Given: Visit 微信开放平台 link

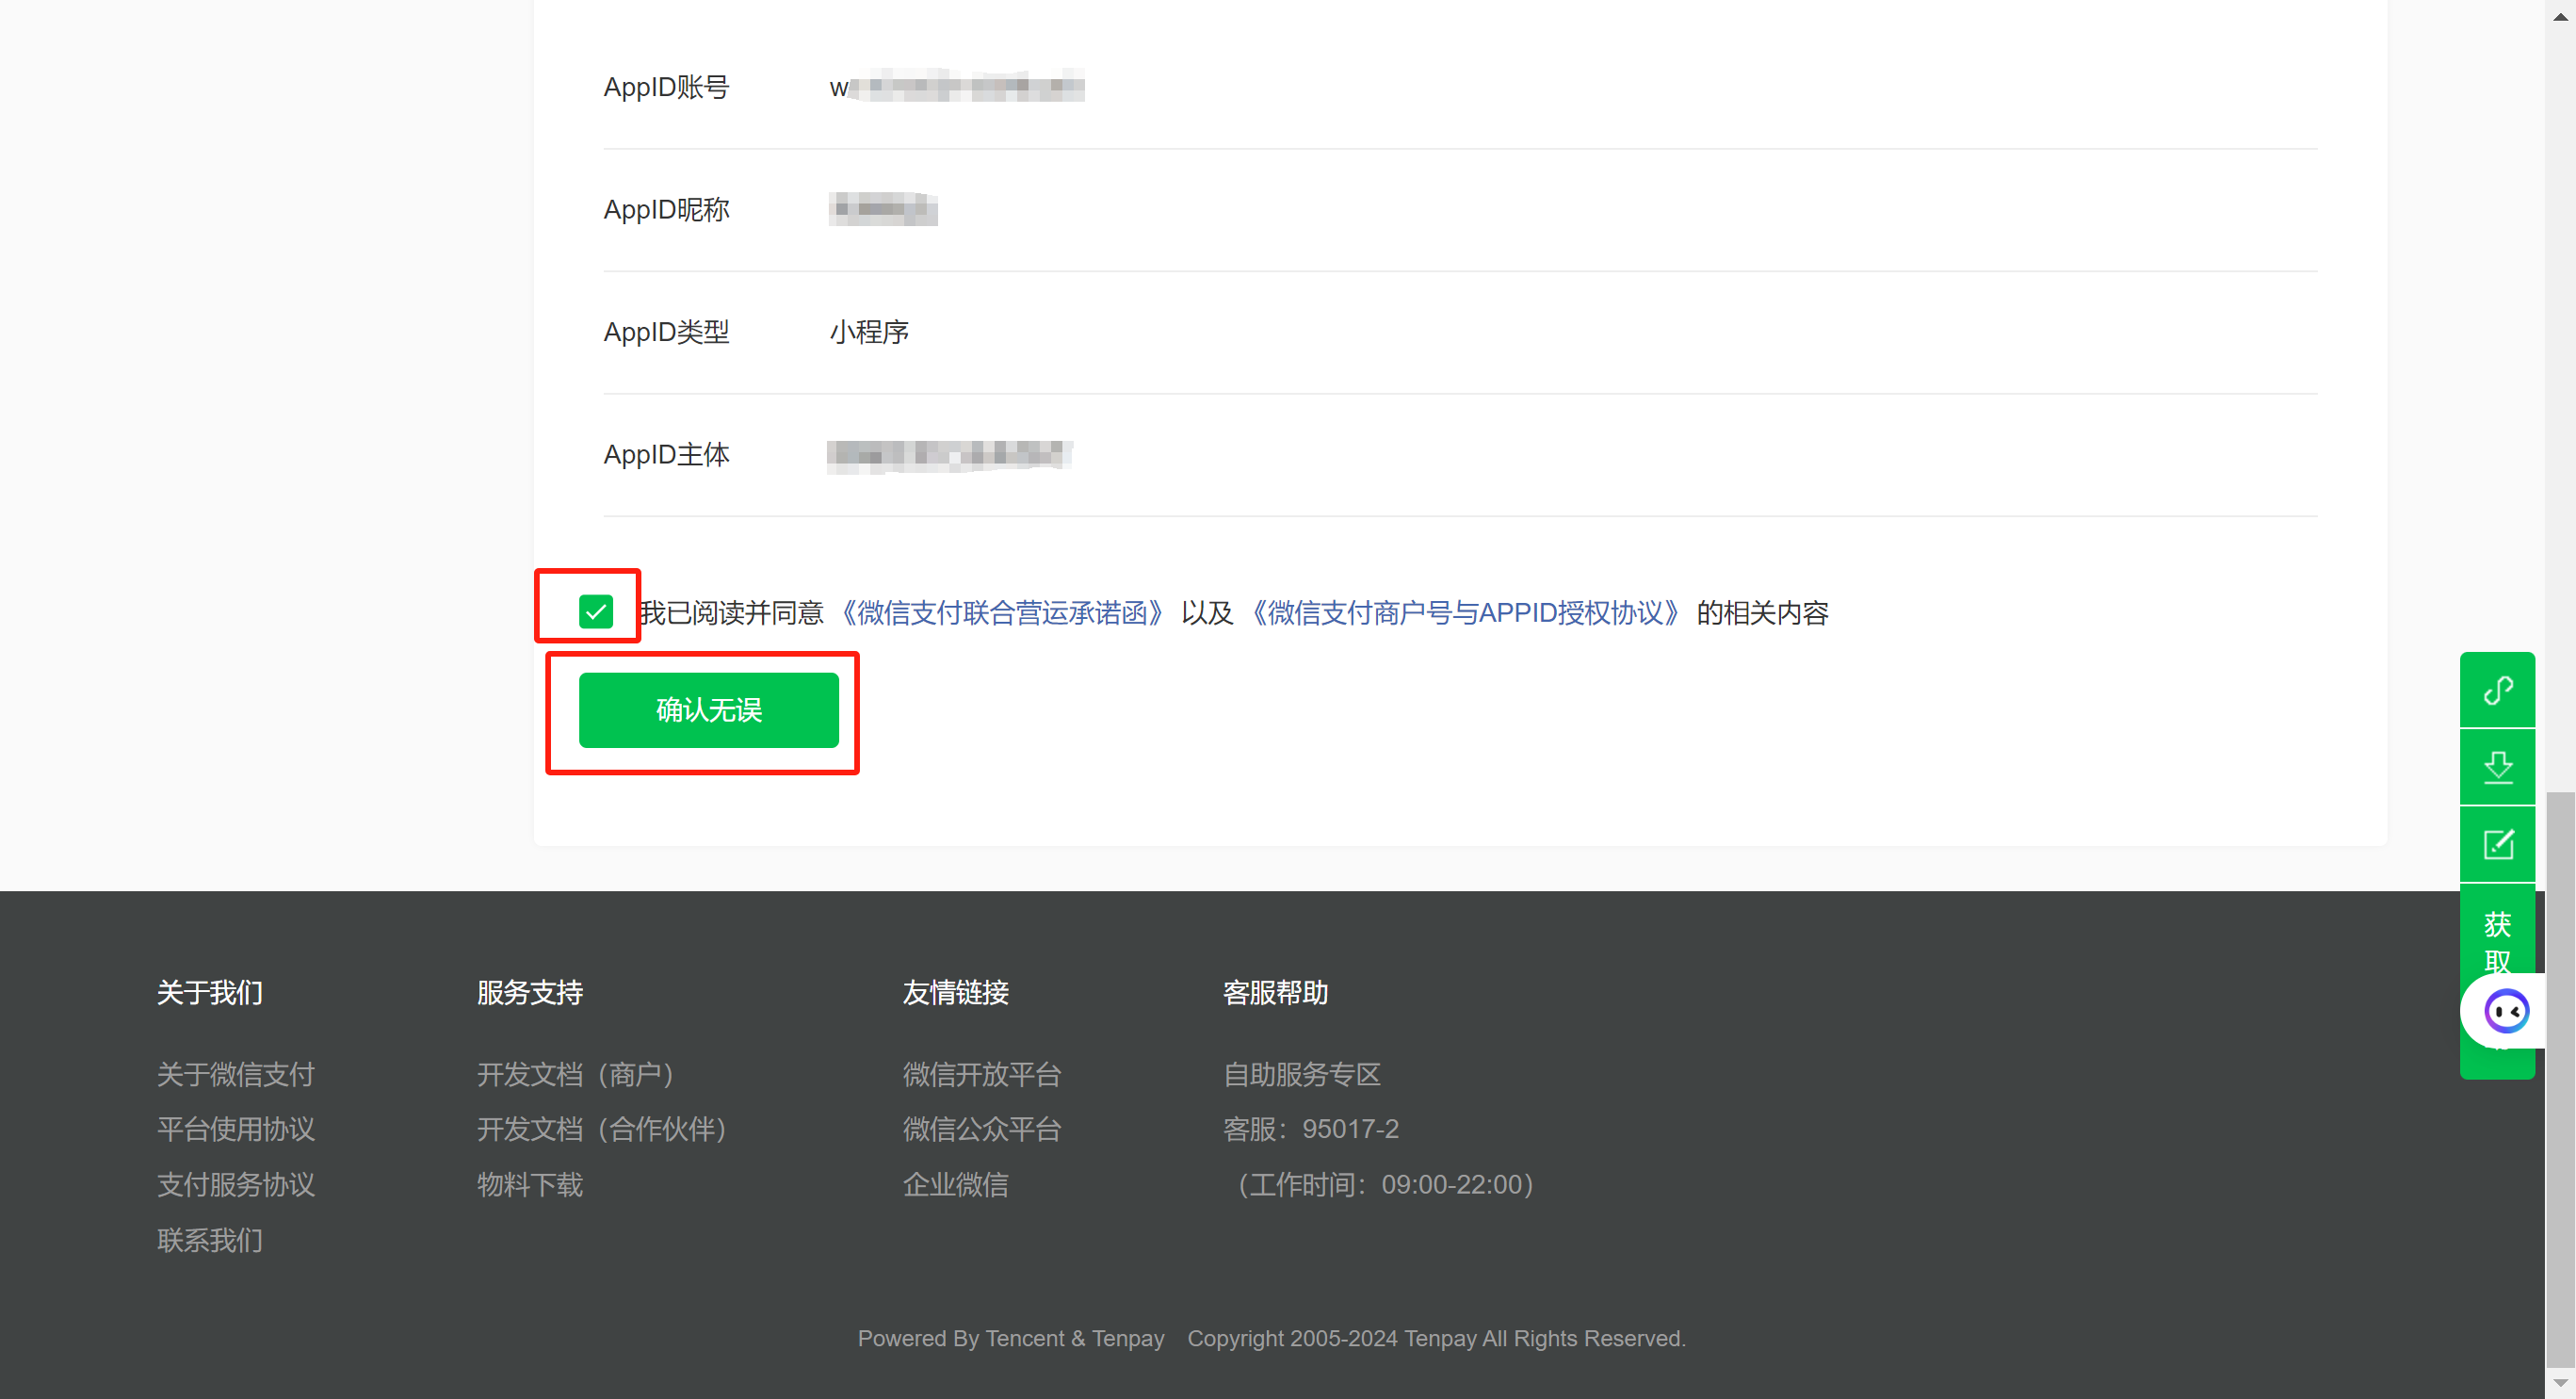Looking at the screenshot, I should (x=981, y=1074).
